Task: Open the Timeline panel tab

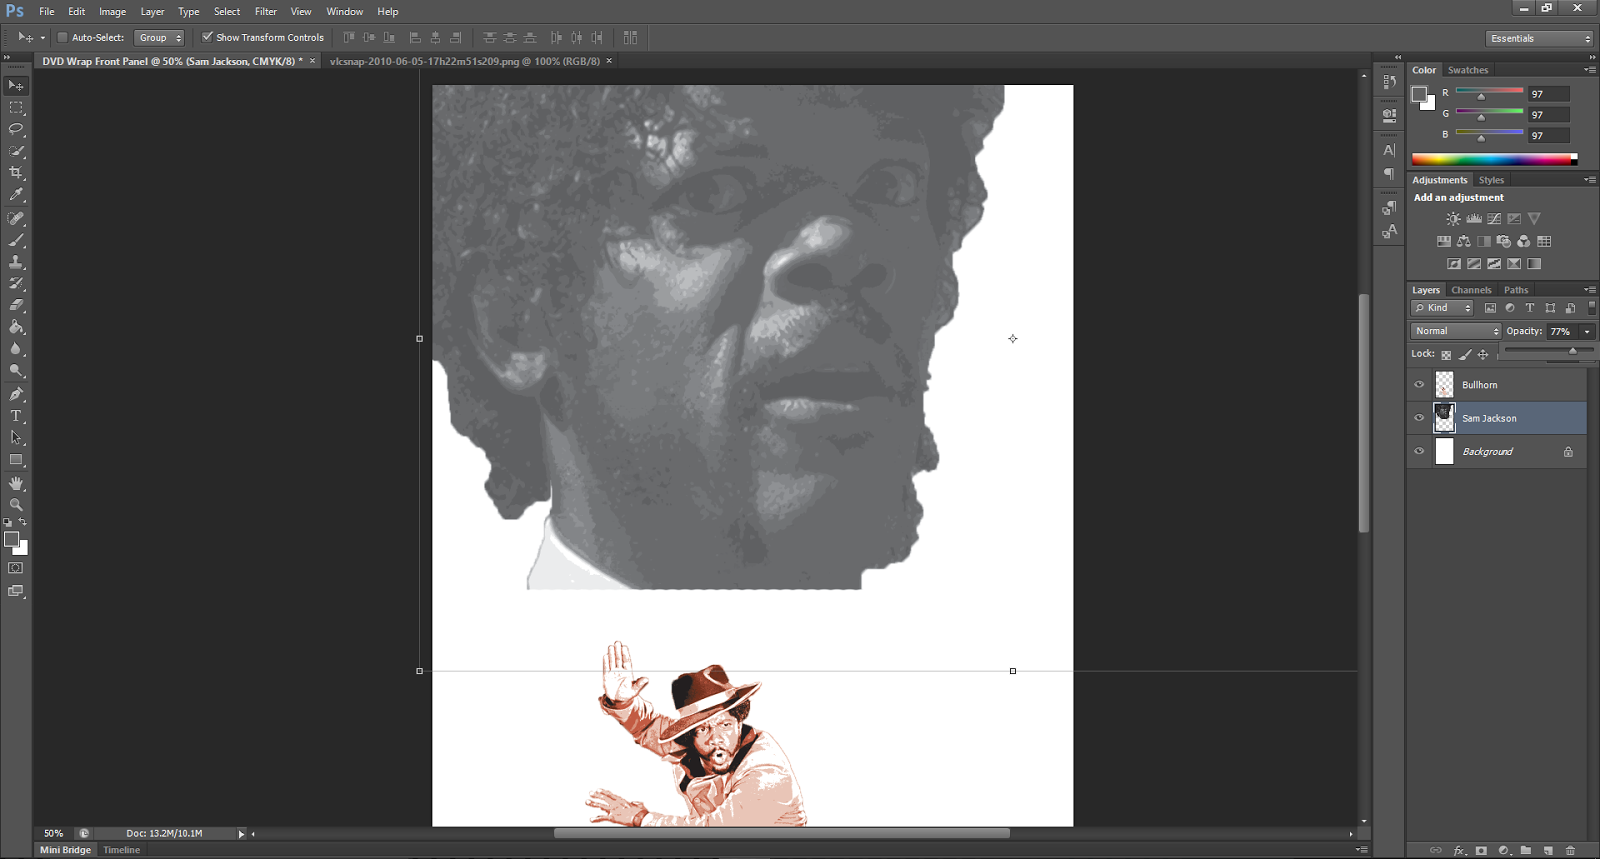Action: click(121, 850)
